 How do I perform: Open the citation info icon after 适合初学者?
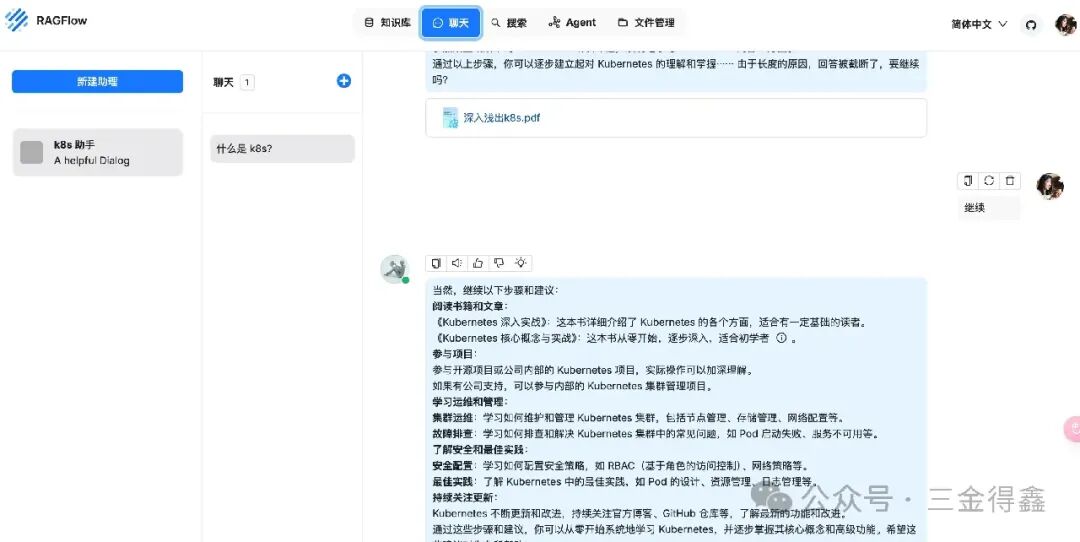tap(781, 338)
